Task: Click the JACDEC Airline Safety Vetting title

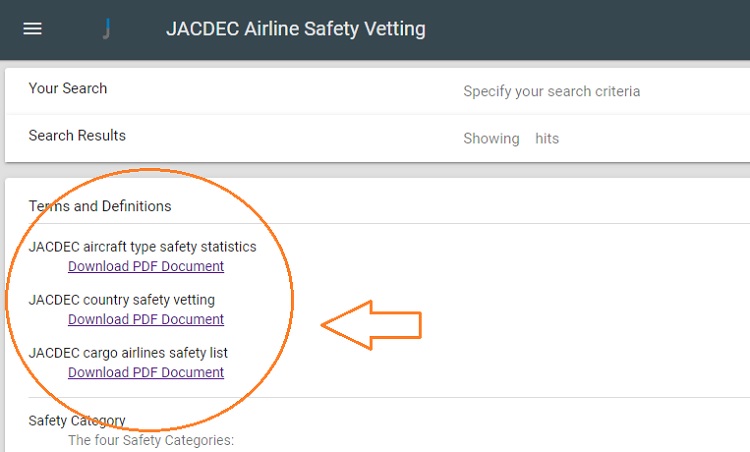Action: point(296,29)
